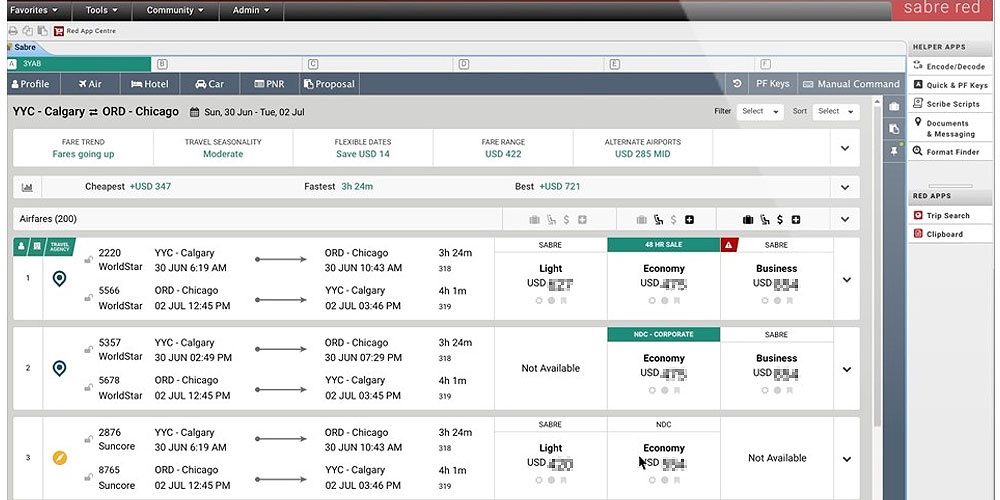Screen dimensions: 1000x500
Task: Click the suitcase icon in the side strip
Action: click(894, 107)
